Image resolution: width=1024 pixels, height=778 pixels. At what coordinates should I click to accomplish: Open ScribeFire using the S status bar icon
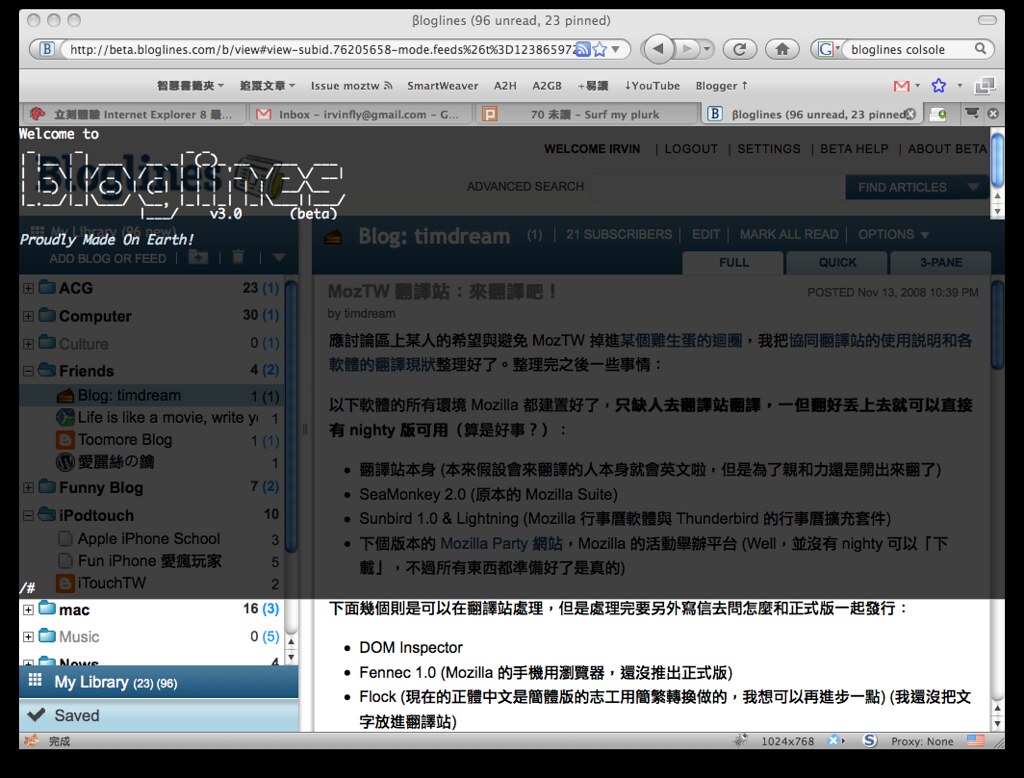tap(869, 741)
